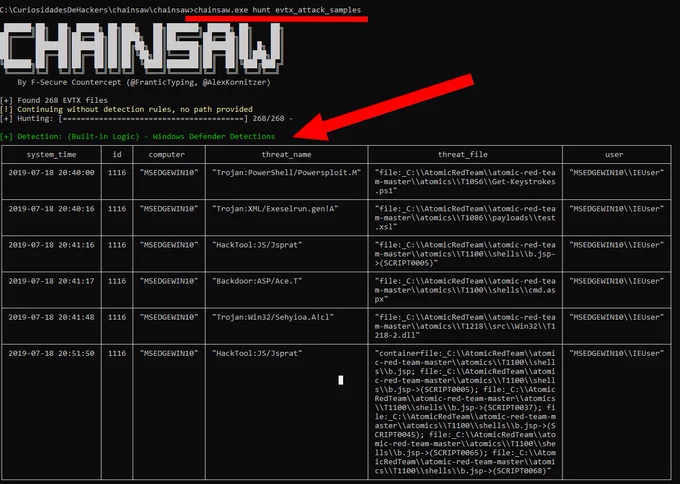Click the T1218-2.dll threat file path

(465, 326)
